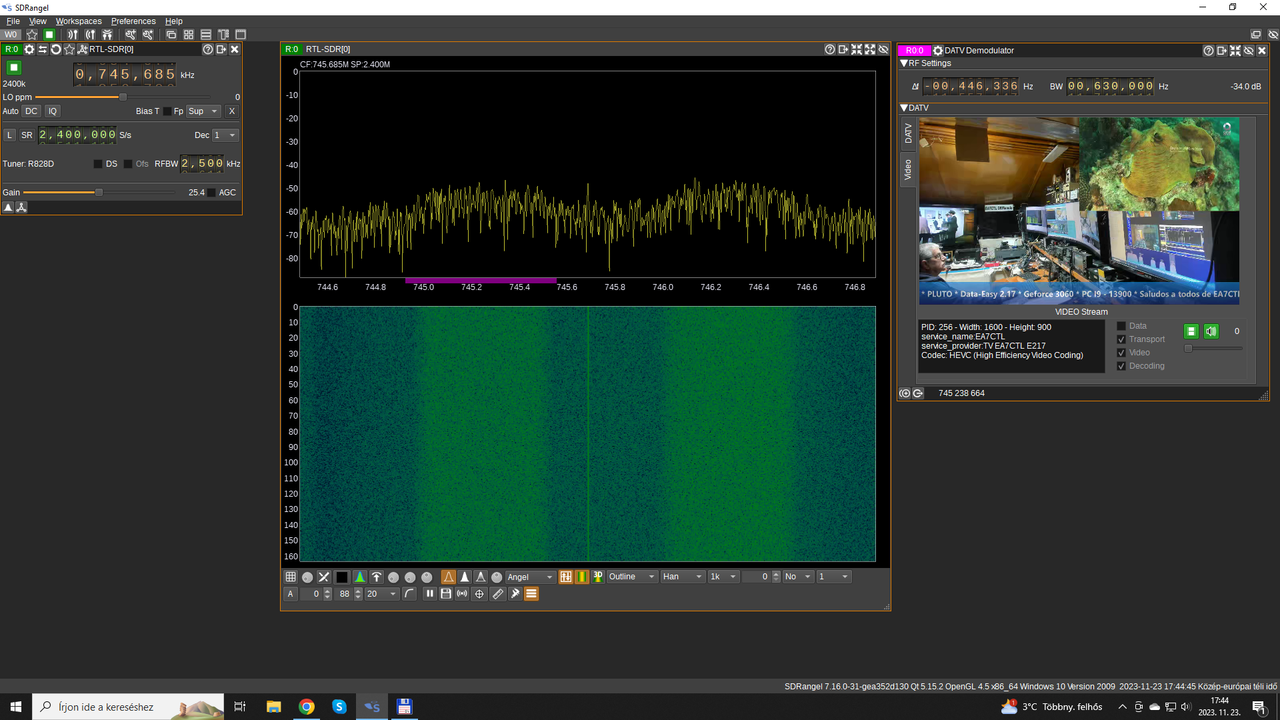
Task: Open the Preferences menu
Action: (133, 21)
